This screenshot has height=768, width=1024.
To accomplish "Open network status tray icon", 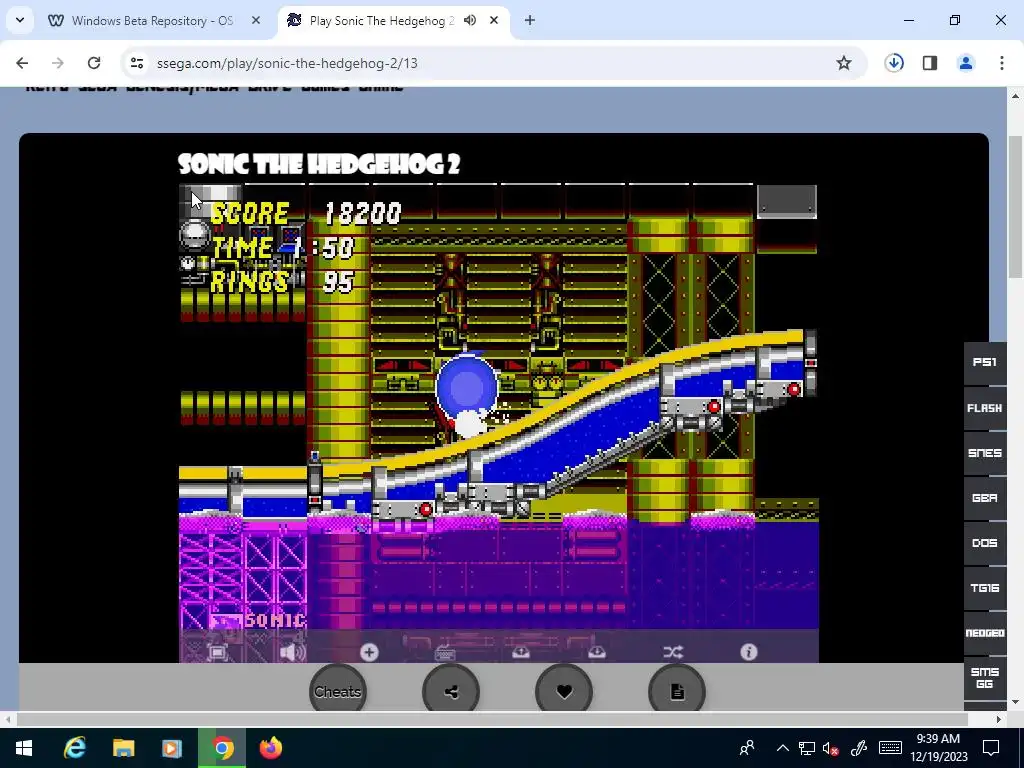I will 807,748.
